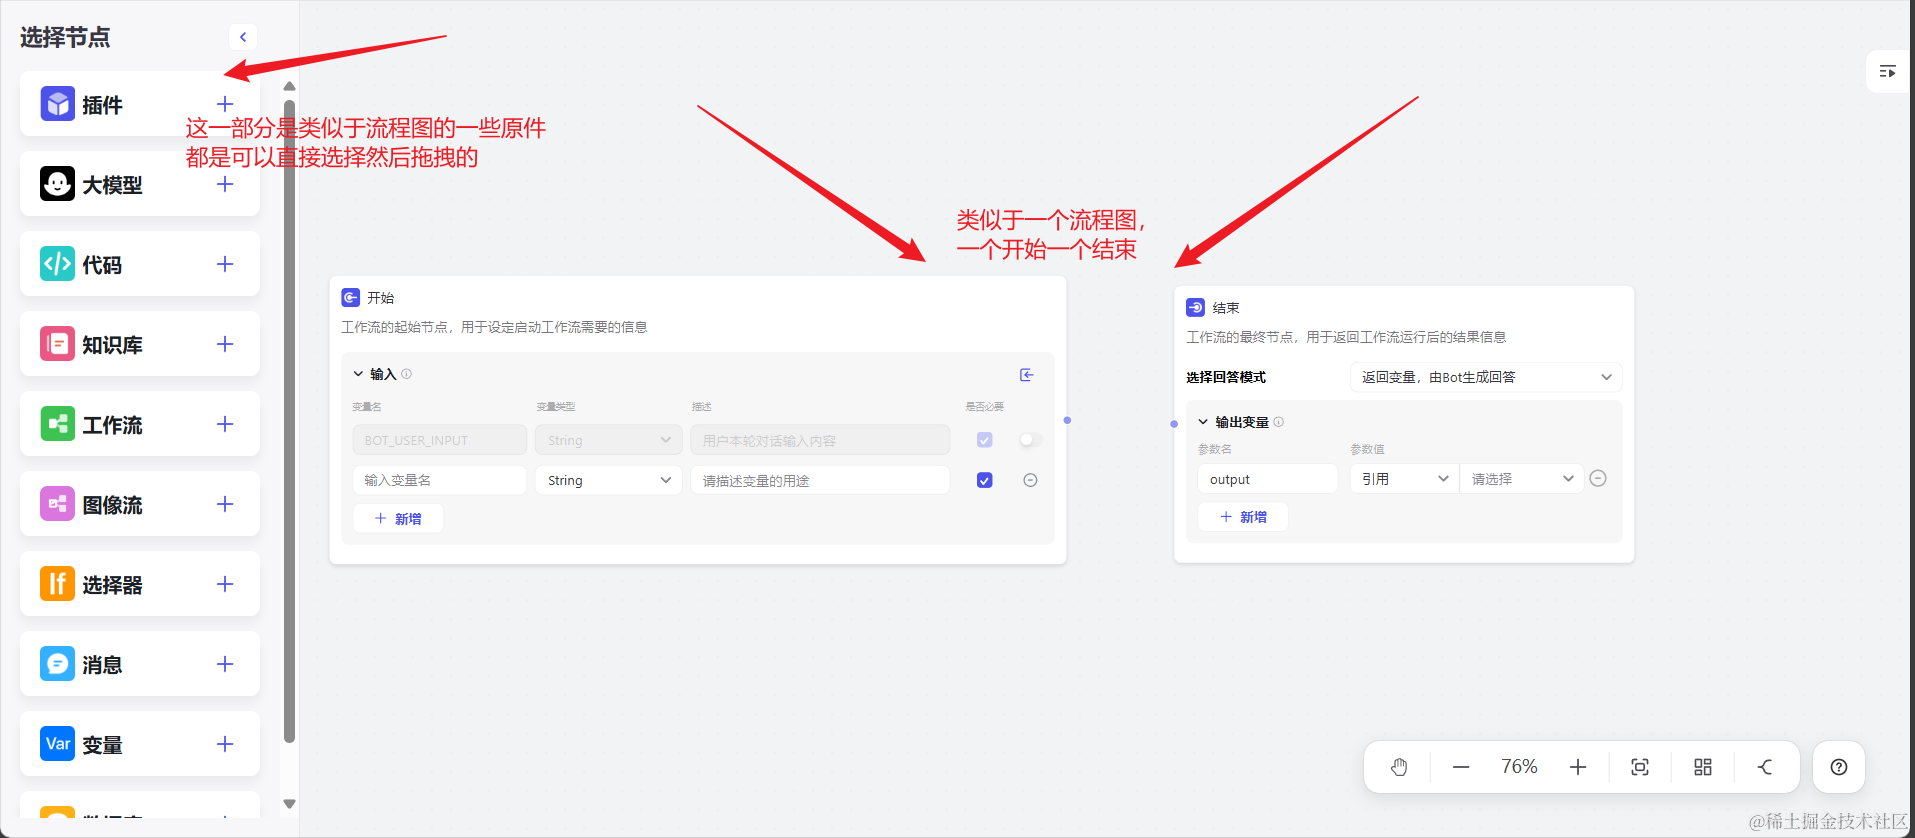
Task: Click the info icon next to 输出变量
Action: pos(1279,423)
